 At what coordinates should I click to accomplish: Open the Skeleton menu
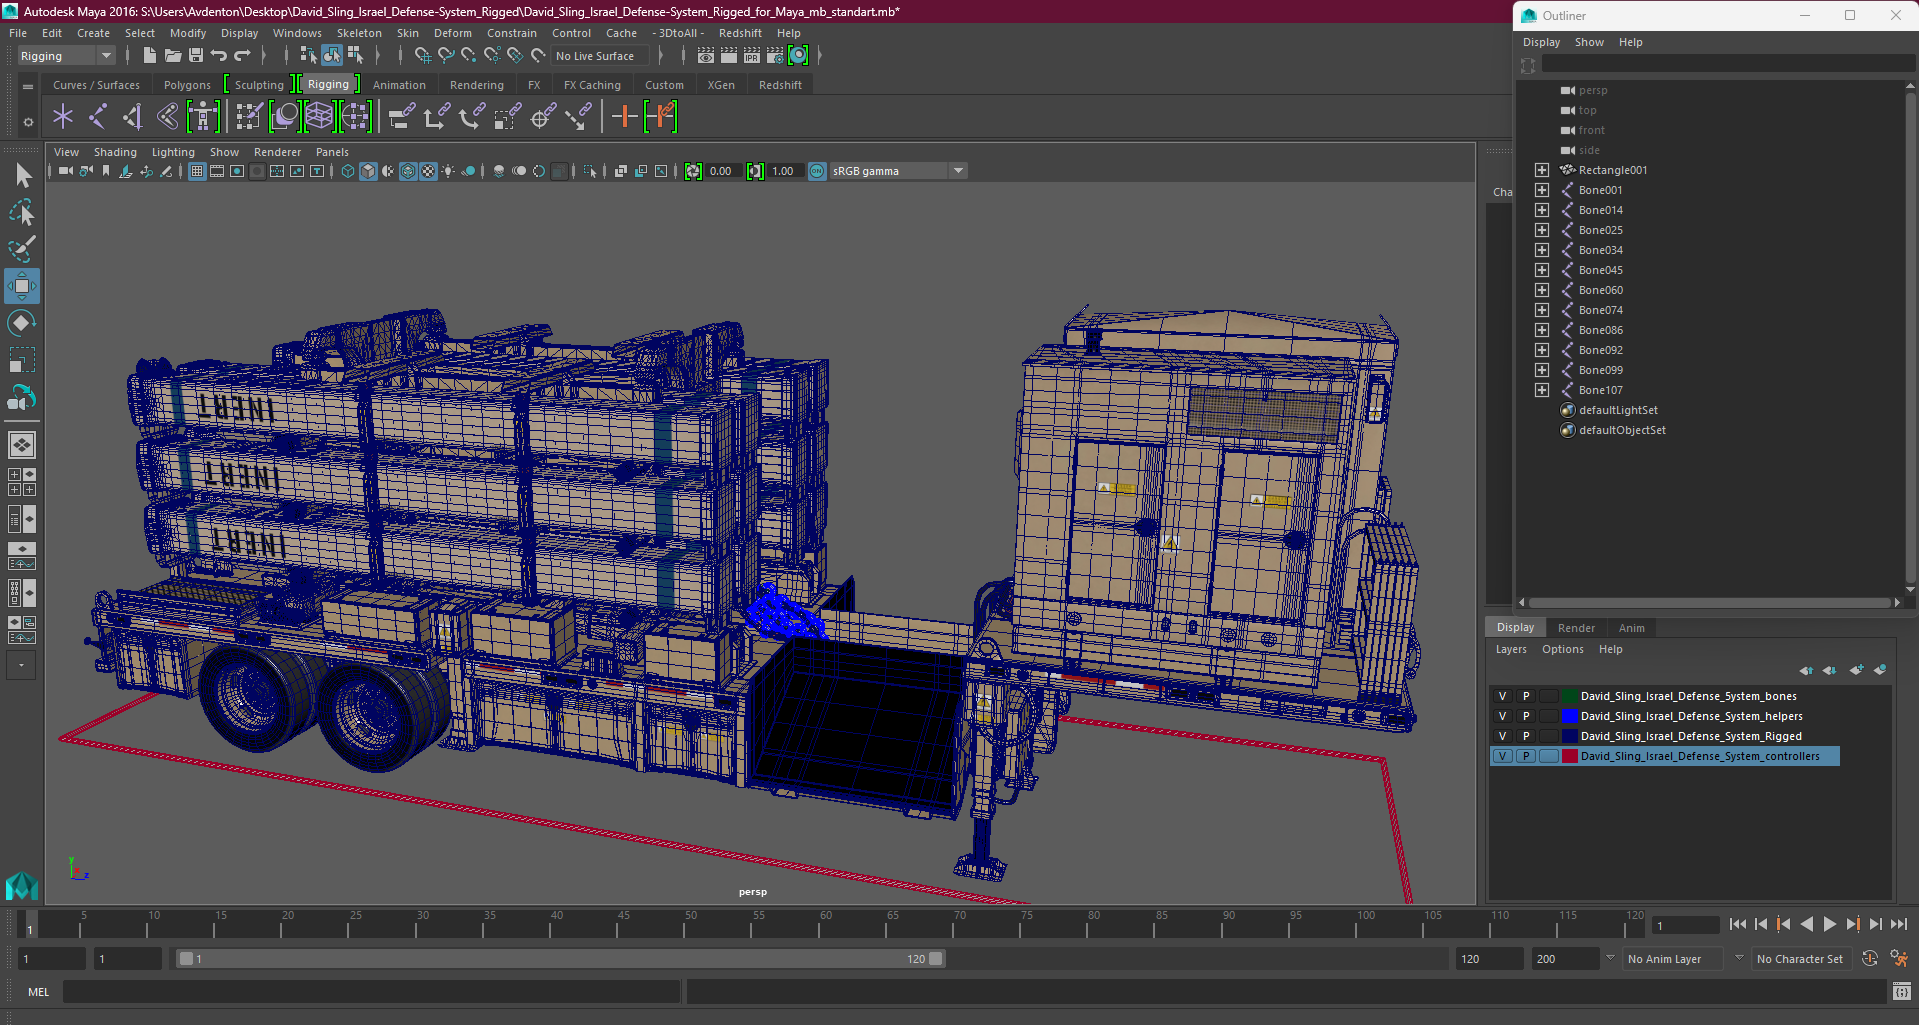pyautogui.click(x=359, y=33)
